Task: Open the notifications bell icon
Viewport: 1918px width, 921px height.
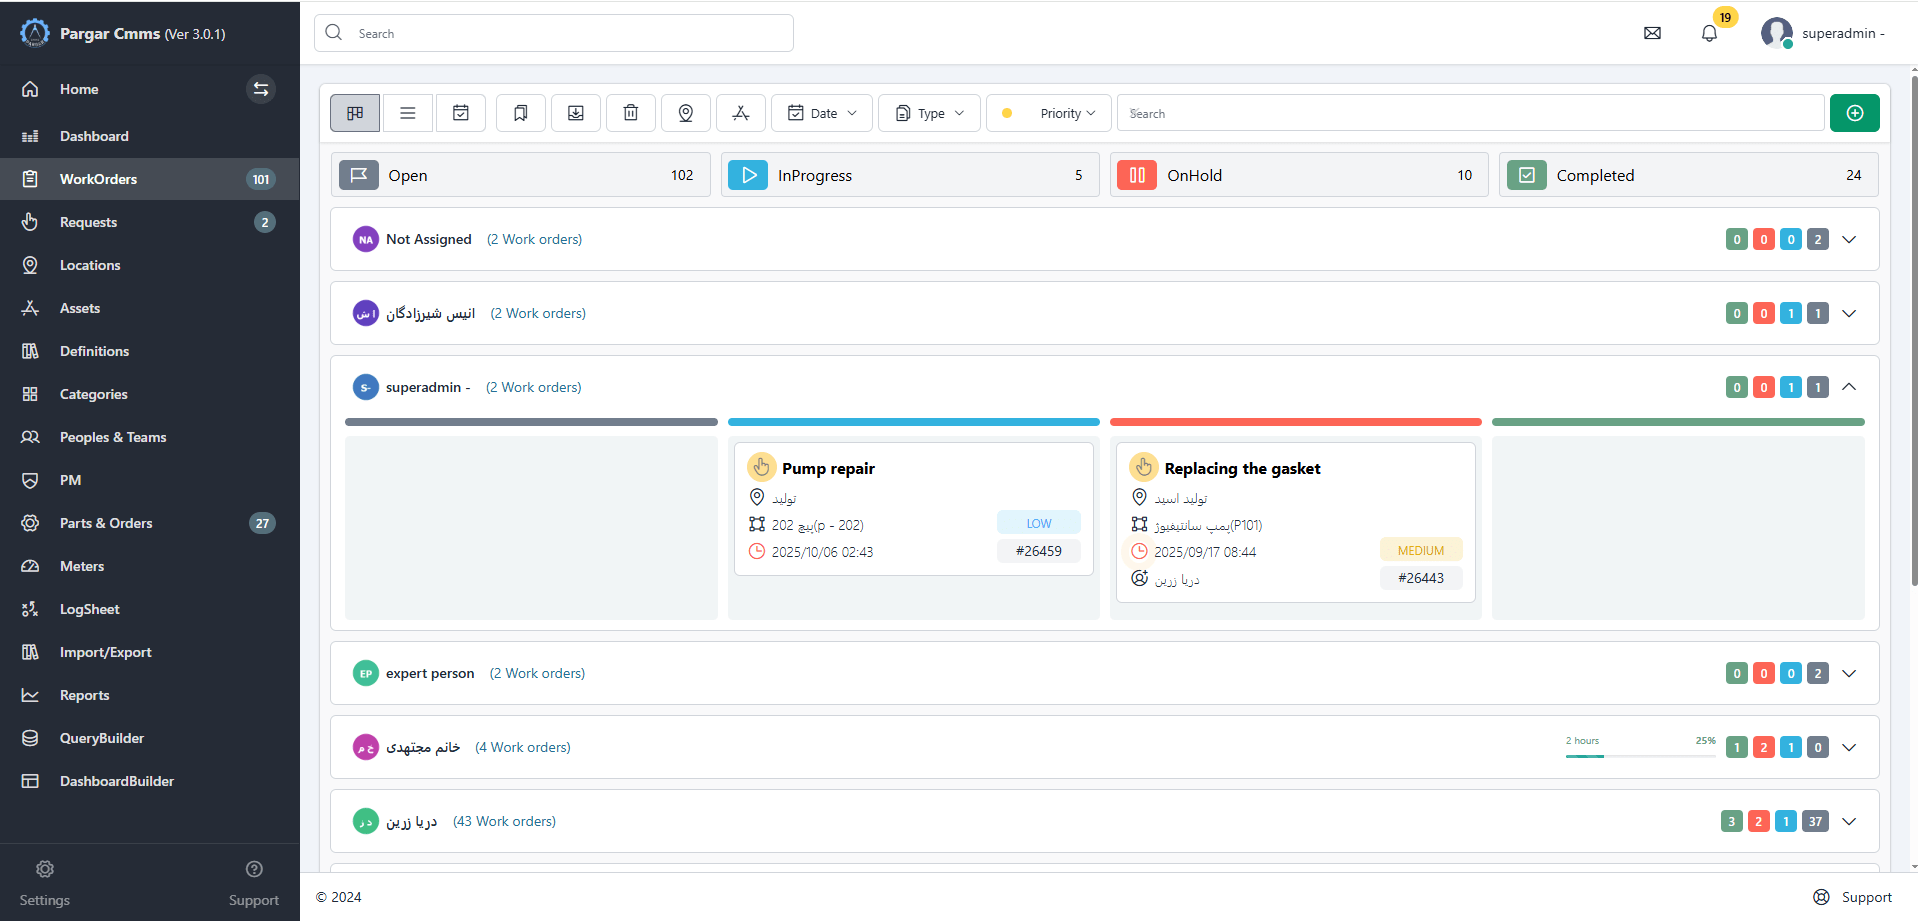Action: tap(1709, 33)
